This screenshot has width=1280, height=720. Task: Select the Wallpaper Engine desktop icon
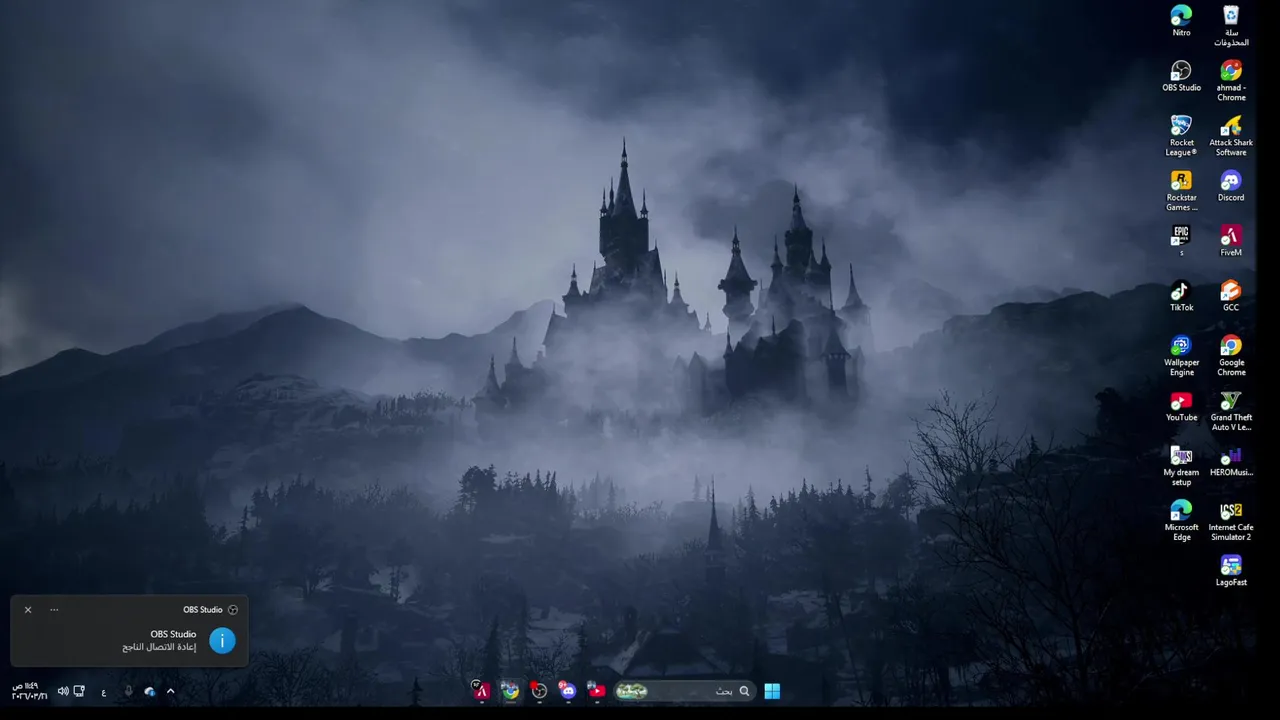pyautogui.click(x=1181, y=356)
